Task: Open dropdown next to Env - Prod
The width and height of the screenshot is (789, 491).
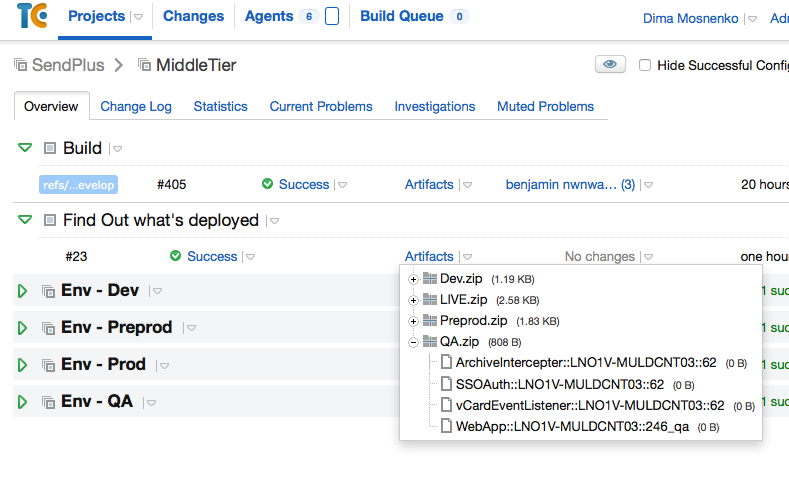Action: 164,366
